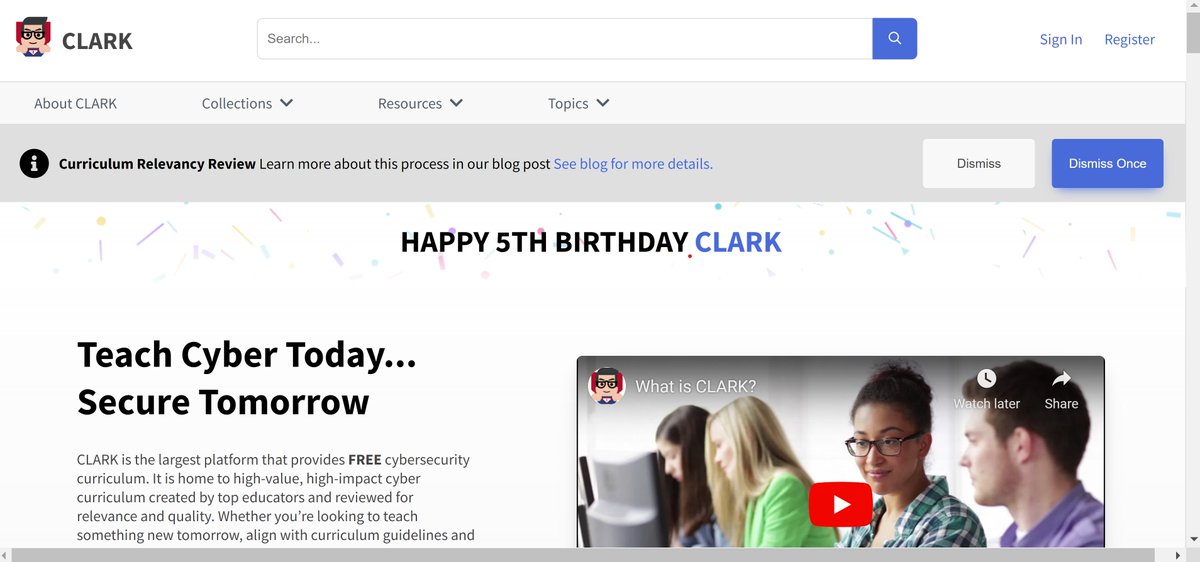Expand the Resources dropdown
The image size is (1200, 562).
[x=420, y=103]
